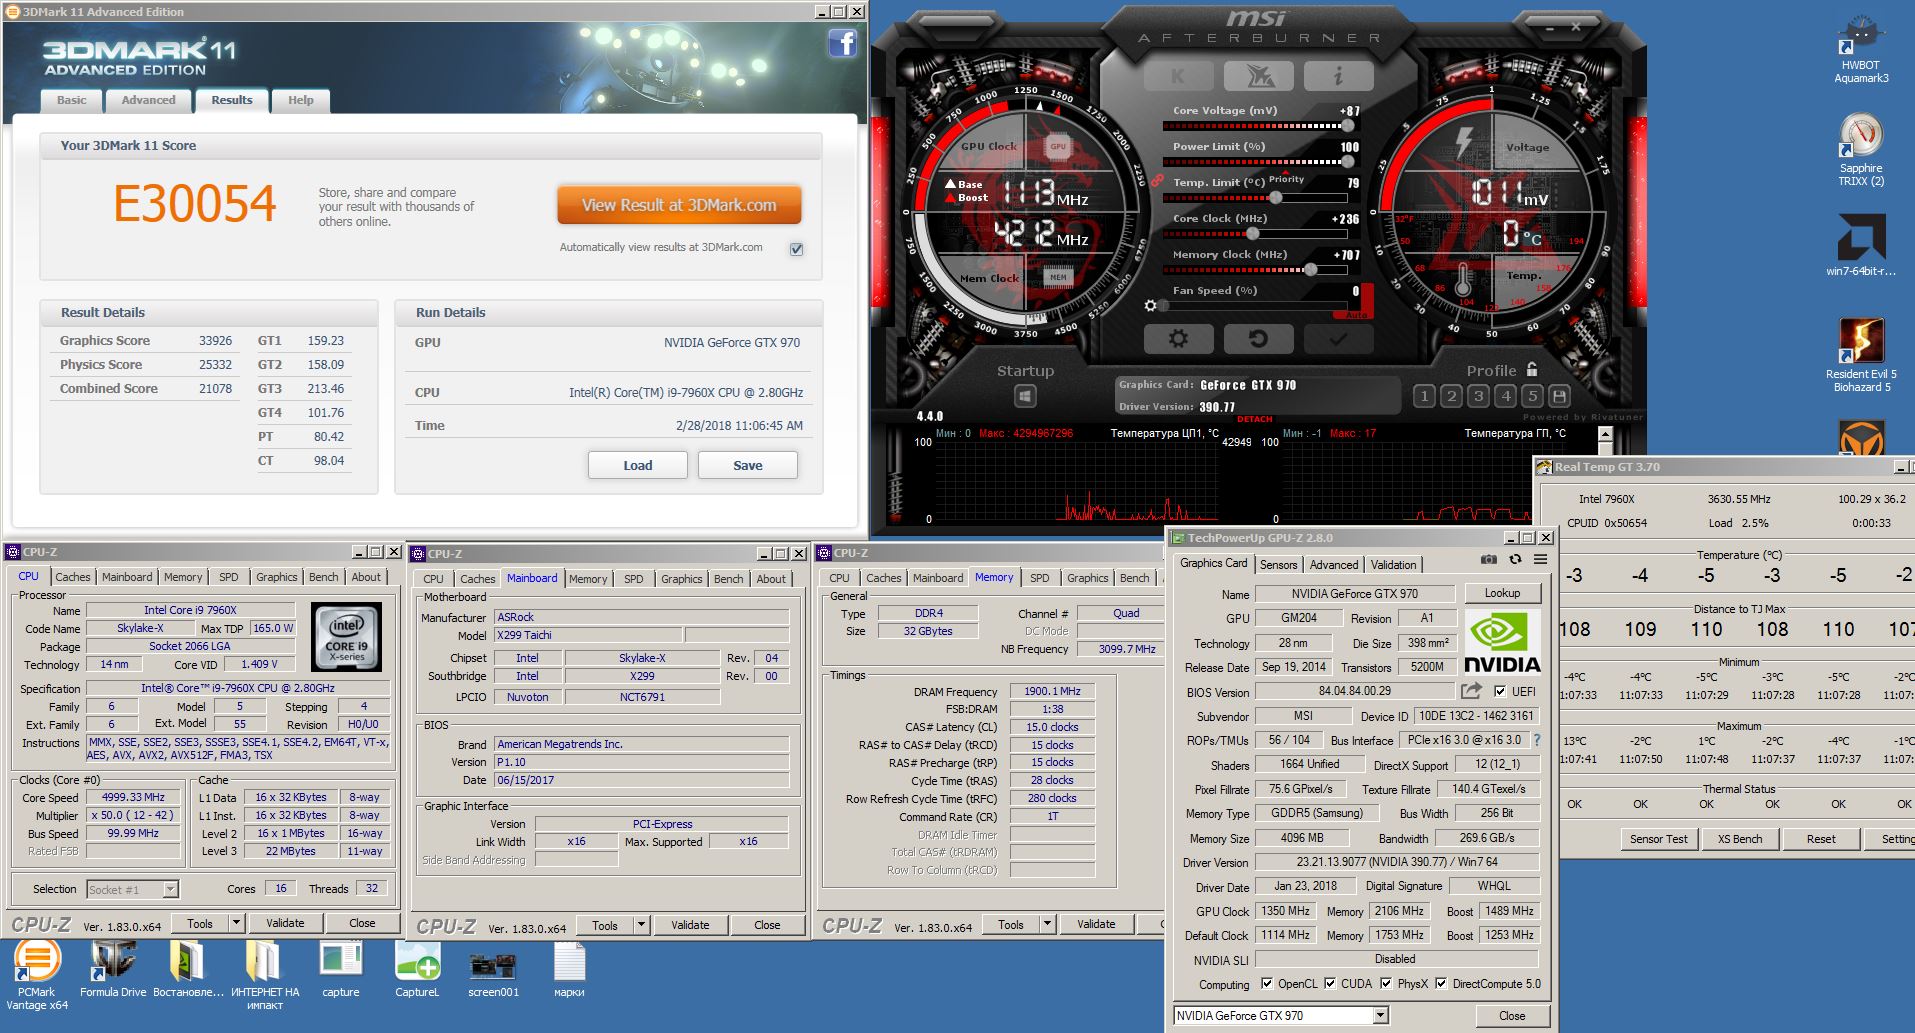Click Sensor Test in Real Temp

coord(1659,839)
